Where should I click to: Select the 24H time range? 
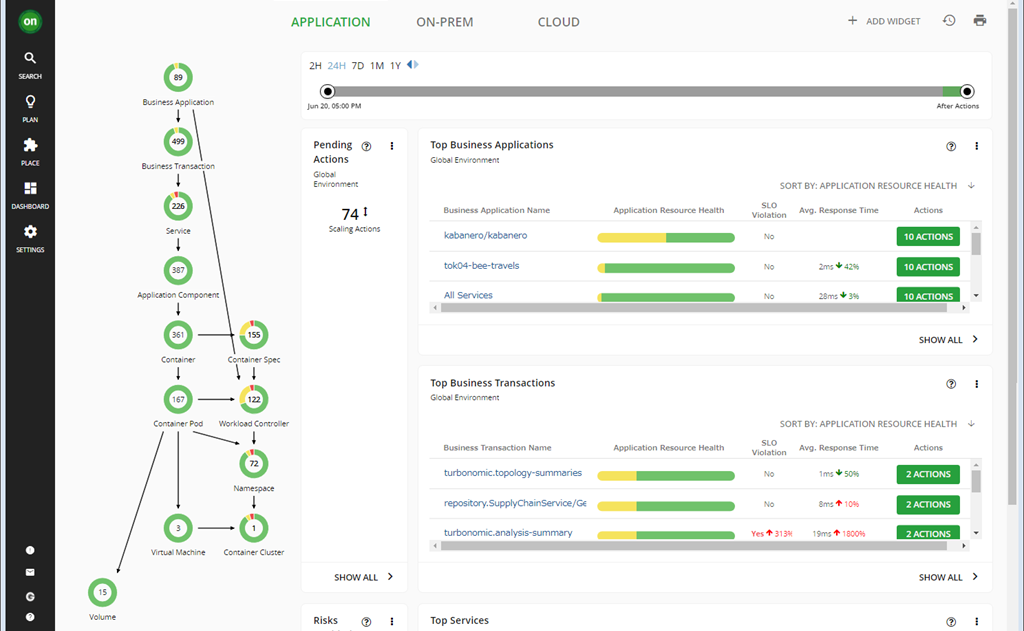point(336,65)
